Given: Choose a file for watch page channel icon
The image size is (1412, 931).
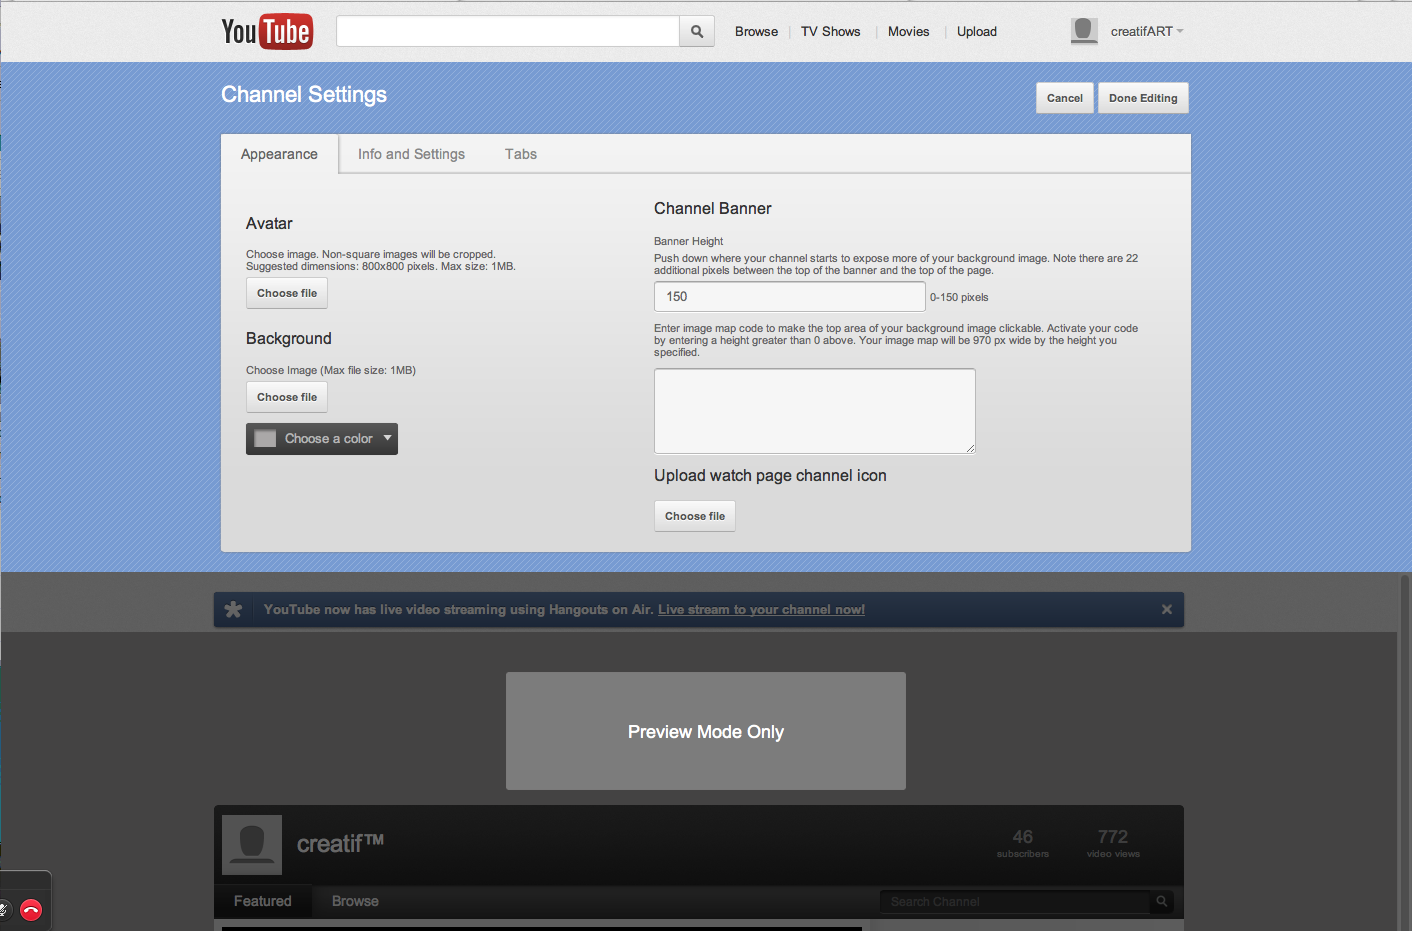Looking at the screenshot, I should (x=695, y=516).
